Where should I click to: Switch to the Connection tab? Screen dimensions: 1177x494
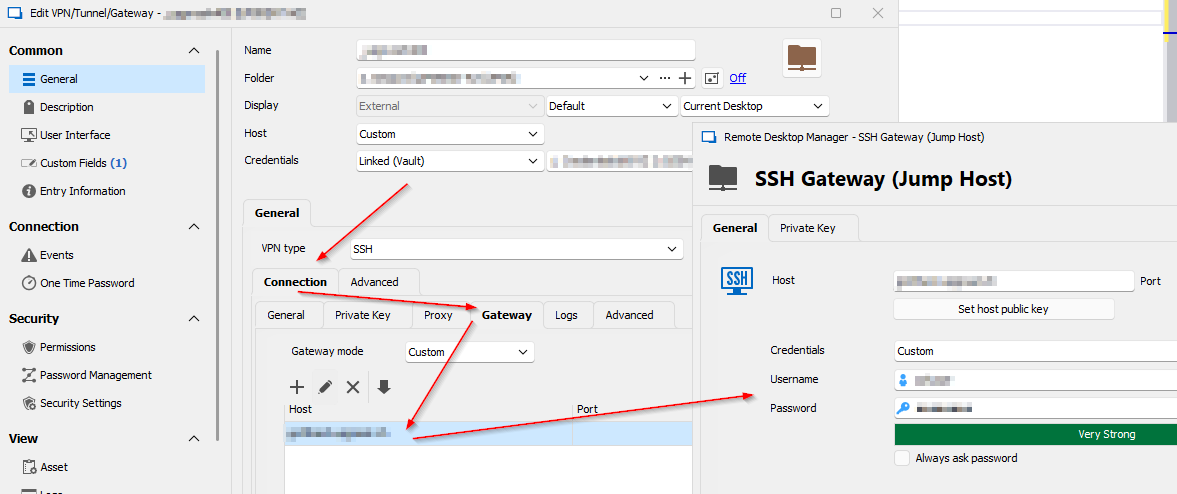click(296, 282)
